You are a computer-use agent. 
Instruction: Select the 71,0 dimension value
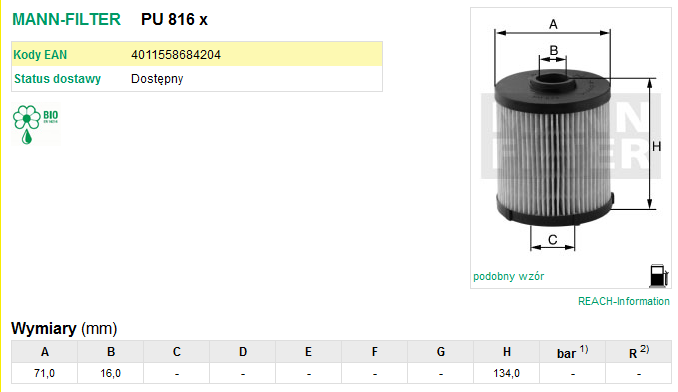tap(45, 373)
